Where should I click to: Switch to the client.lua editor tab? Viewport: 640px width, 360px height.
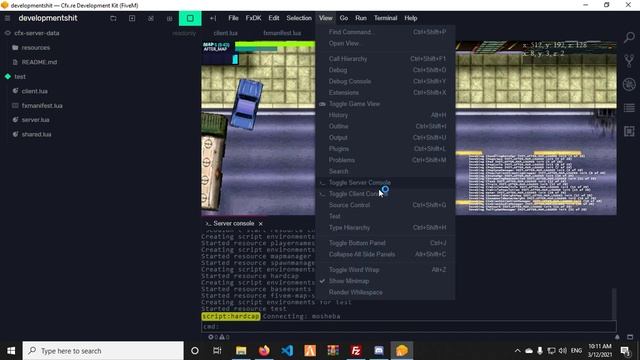point(225,33)
